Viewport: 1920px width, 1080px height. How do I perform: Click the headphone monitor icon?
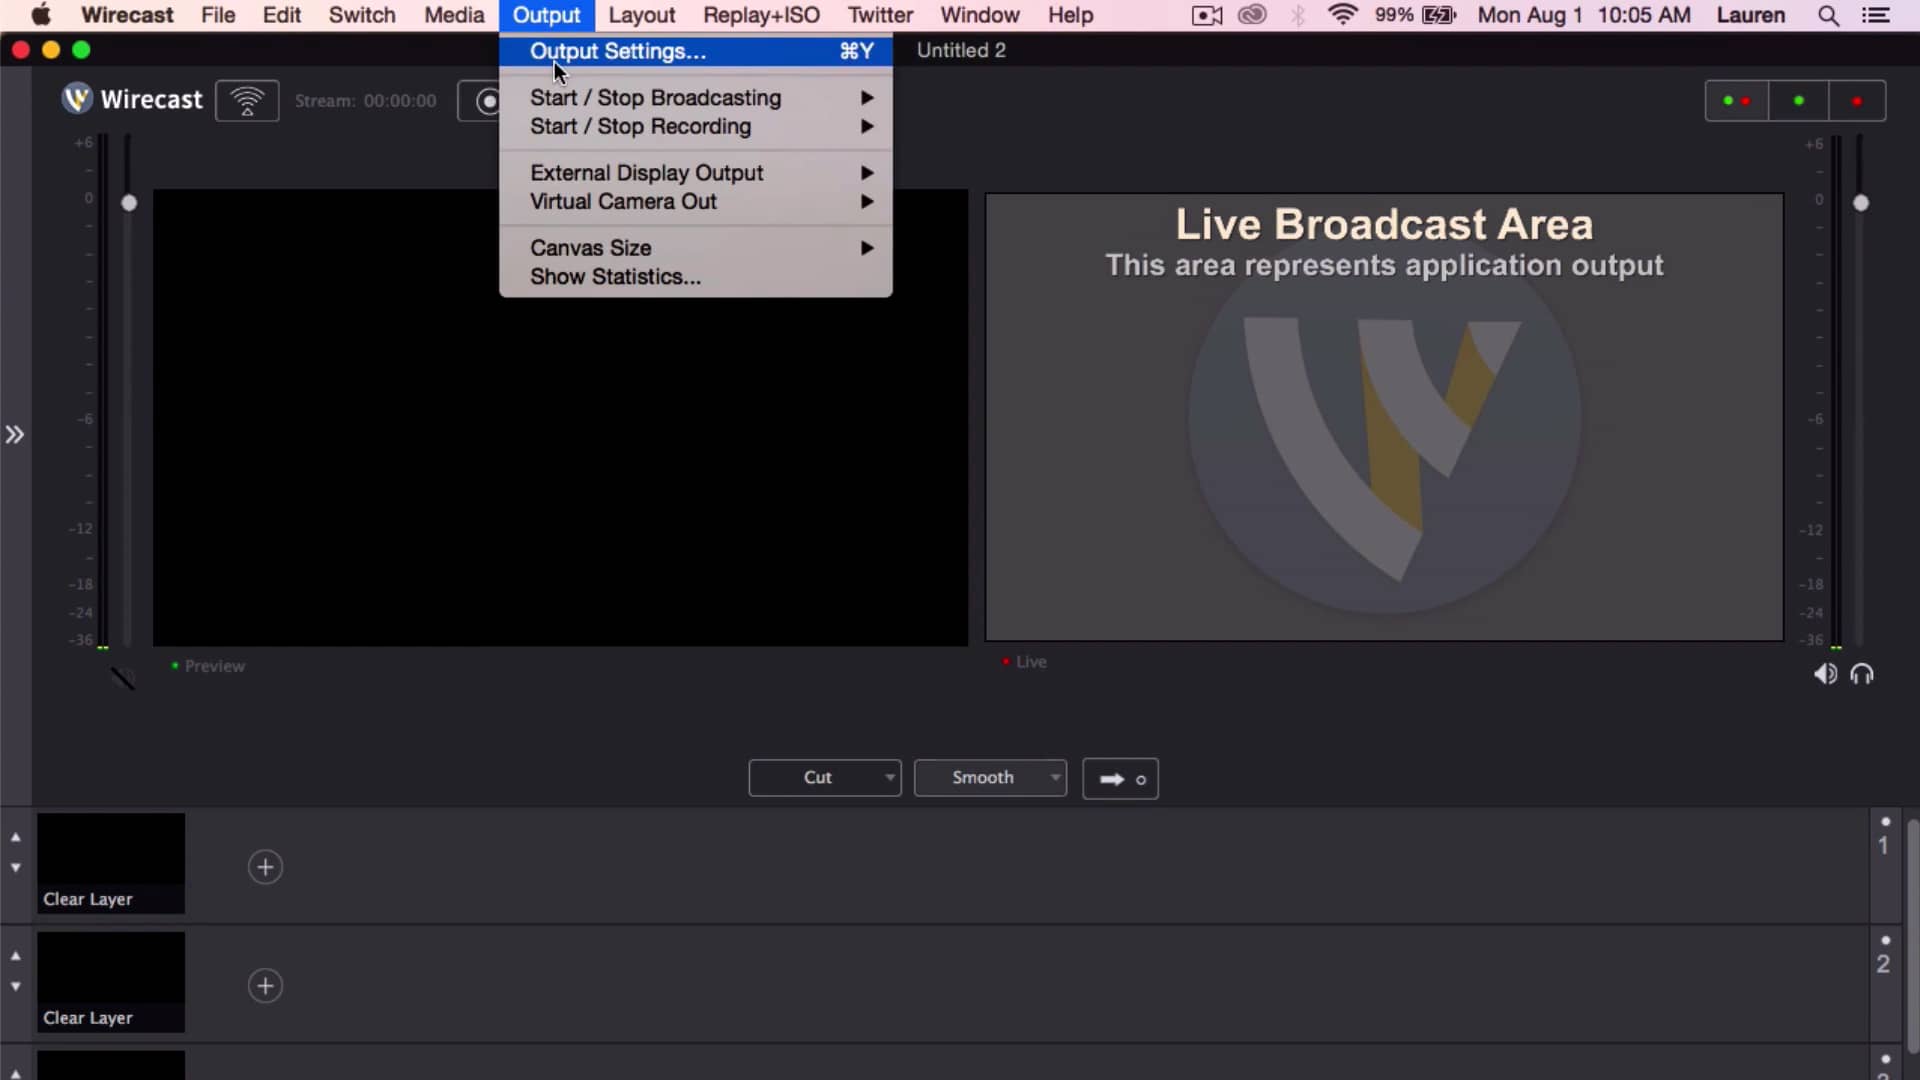tap(1864, 674)
